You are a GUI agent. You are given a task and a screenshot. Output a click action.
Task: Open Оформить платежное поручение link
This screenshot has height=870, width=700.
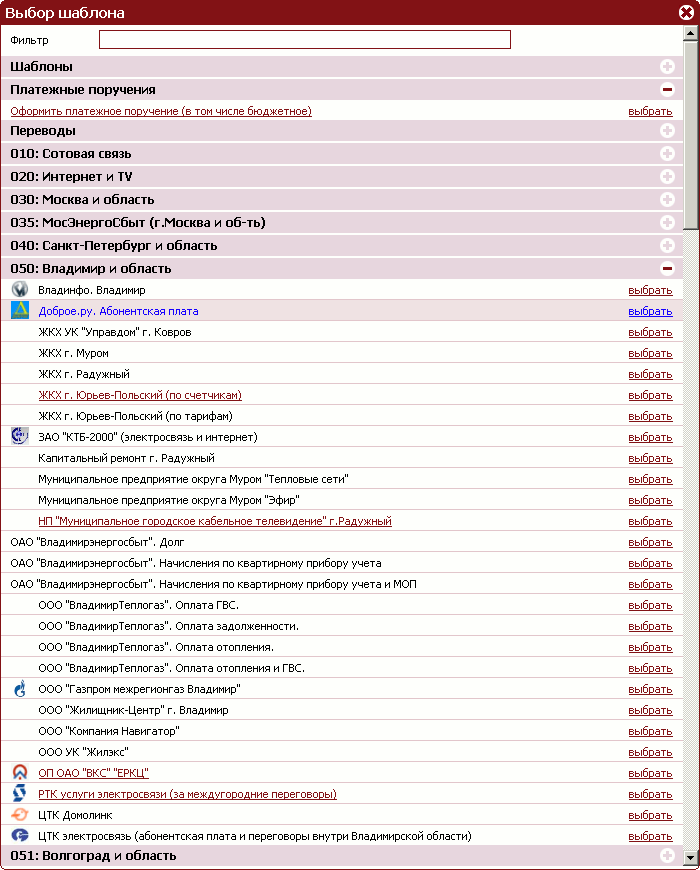pyautogui.click(x=161, y=111)
